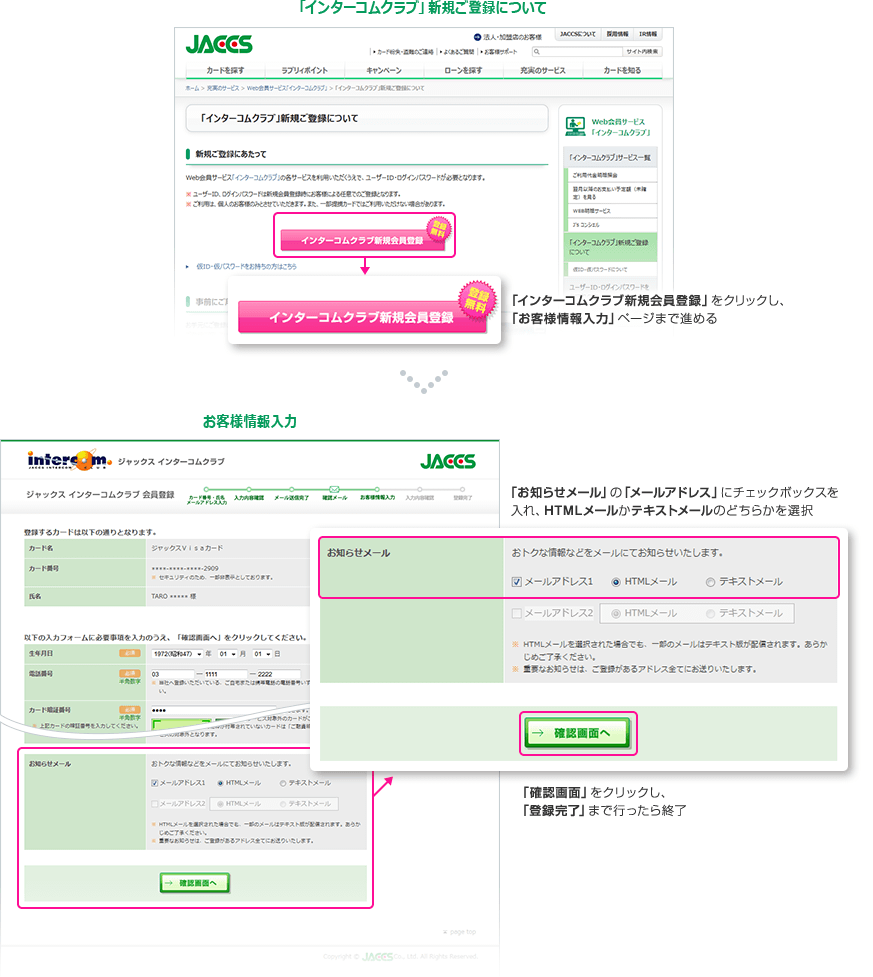Click the enlarged 確認画面へ button in the callout
873x977 pixels.
tap(577, 733)
